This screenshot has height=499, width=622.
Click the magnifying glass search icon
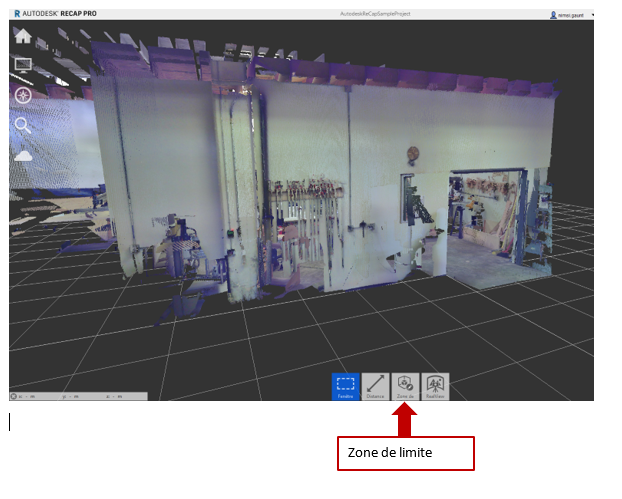pos(22,126)
